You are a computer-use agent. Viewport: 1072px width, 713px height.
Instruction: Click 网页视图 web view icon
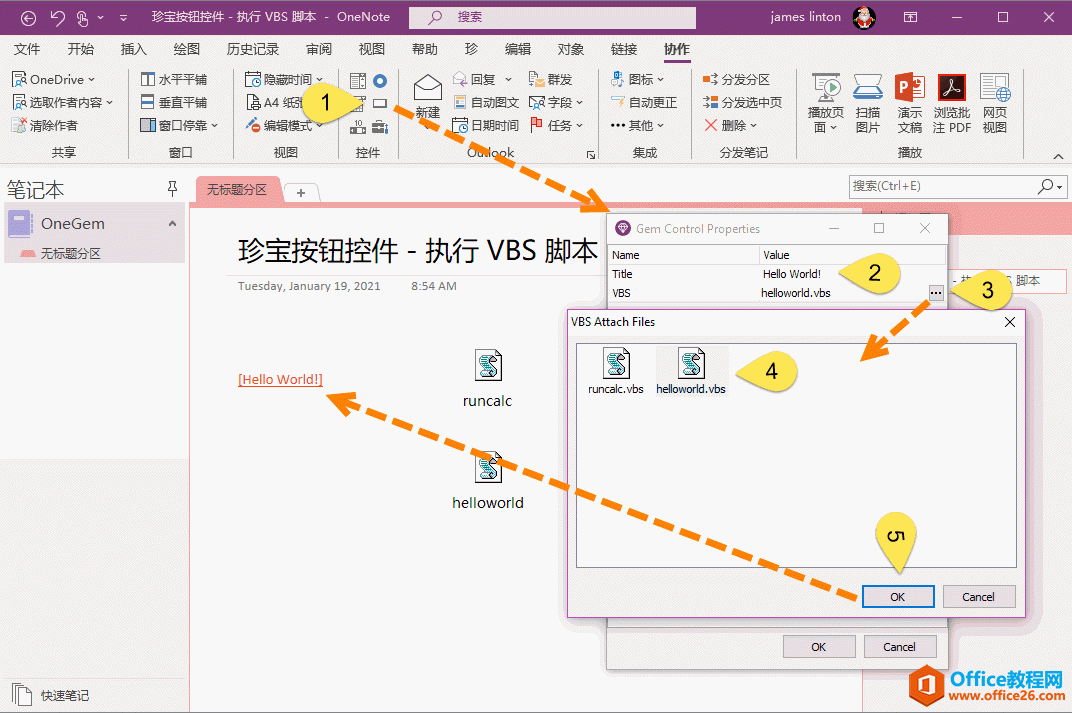pos(995,104)
